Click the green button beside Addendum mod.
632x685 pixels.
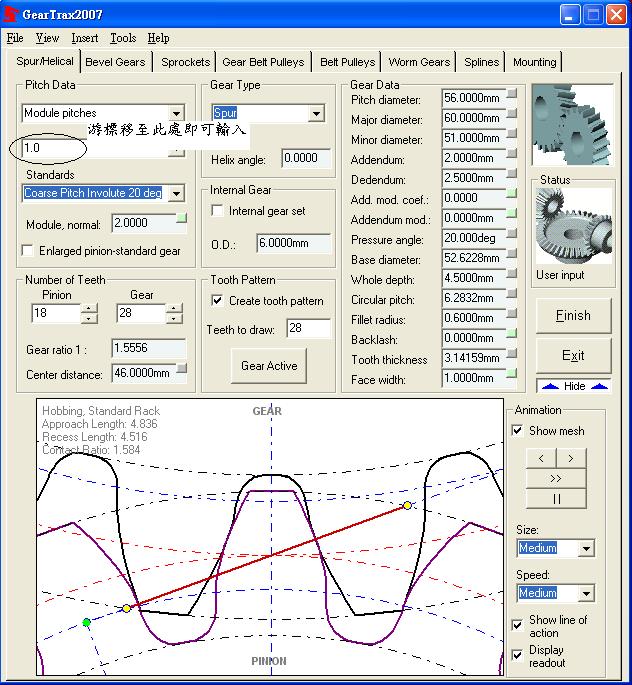pos(511,213)
